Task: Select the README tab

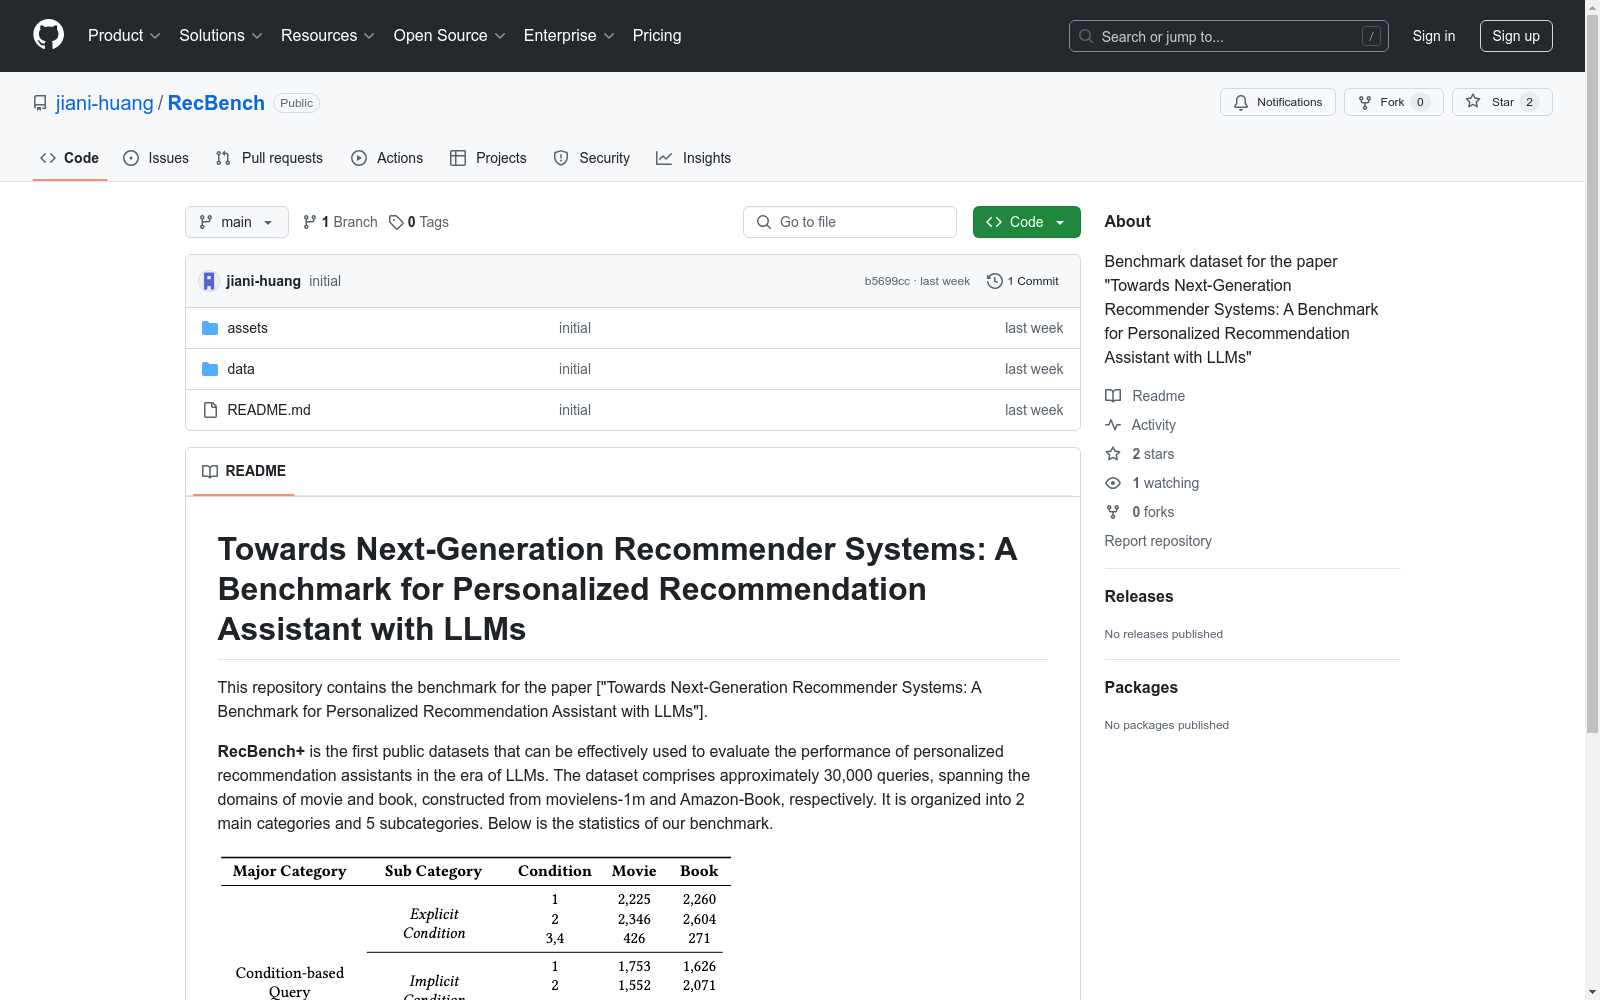Action: 244,471
